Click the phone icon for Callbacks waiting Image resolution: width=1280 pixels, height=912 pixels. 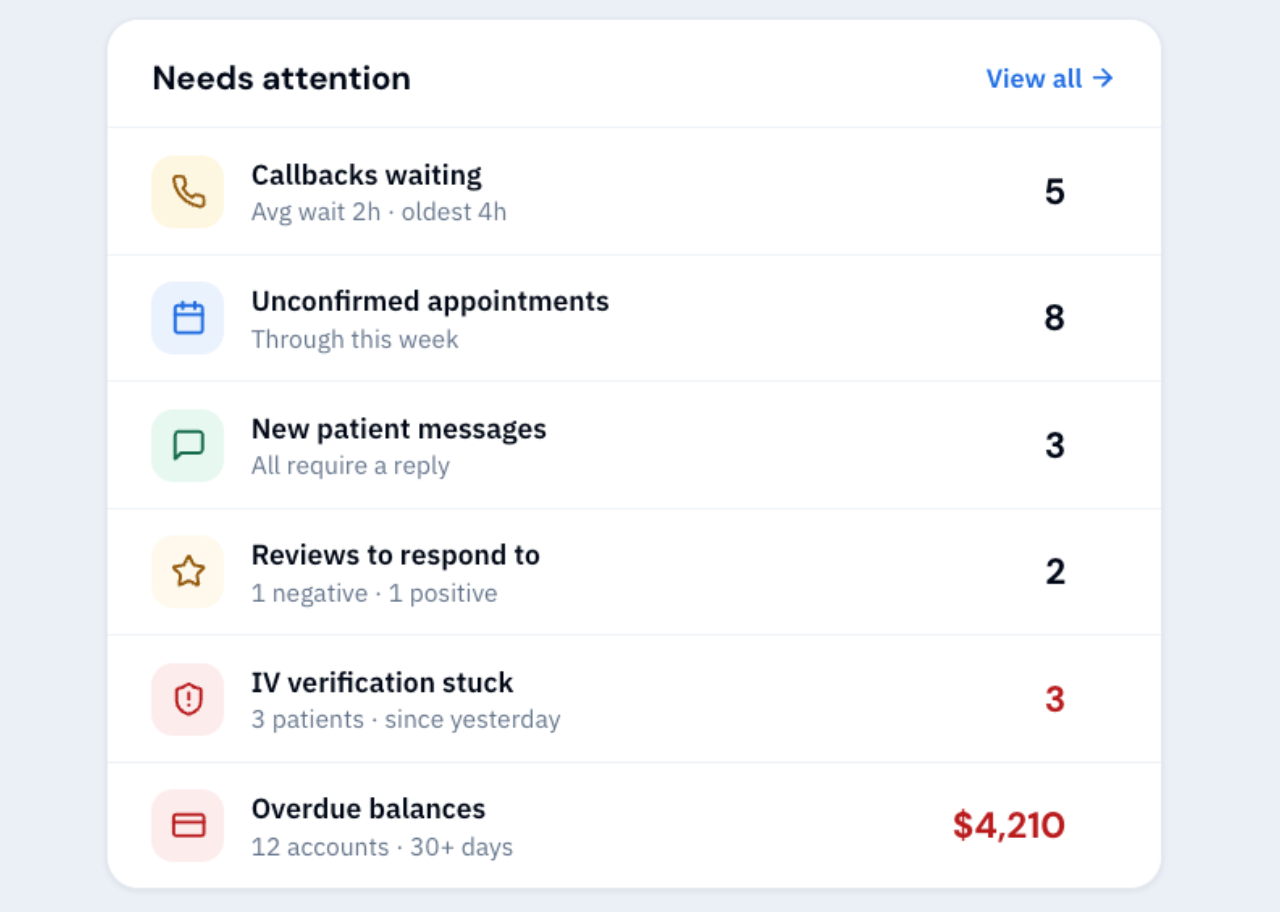click(188, 191)
